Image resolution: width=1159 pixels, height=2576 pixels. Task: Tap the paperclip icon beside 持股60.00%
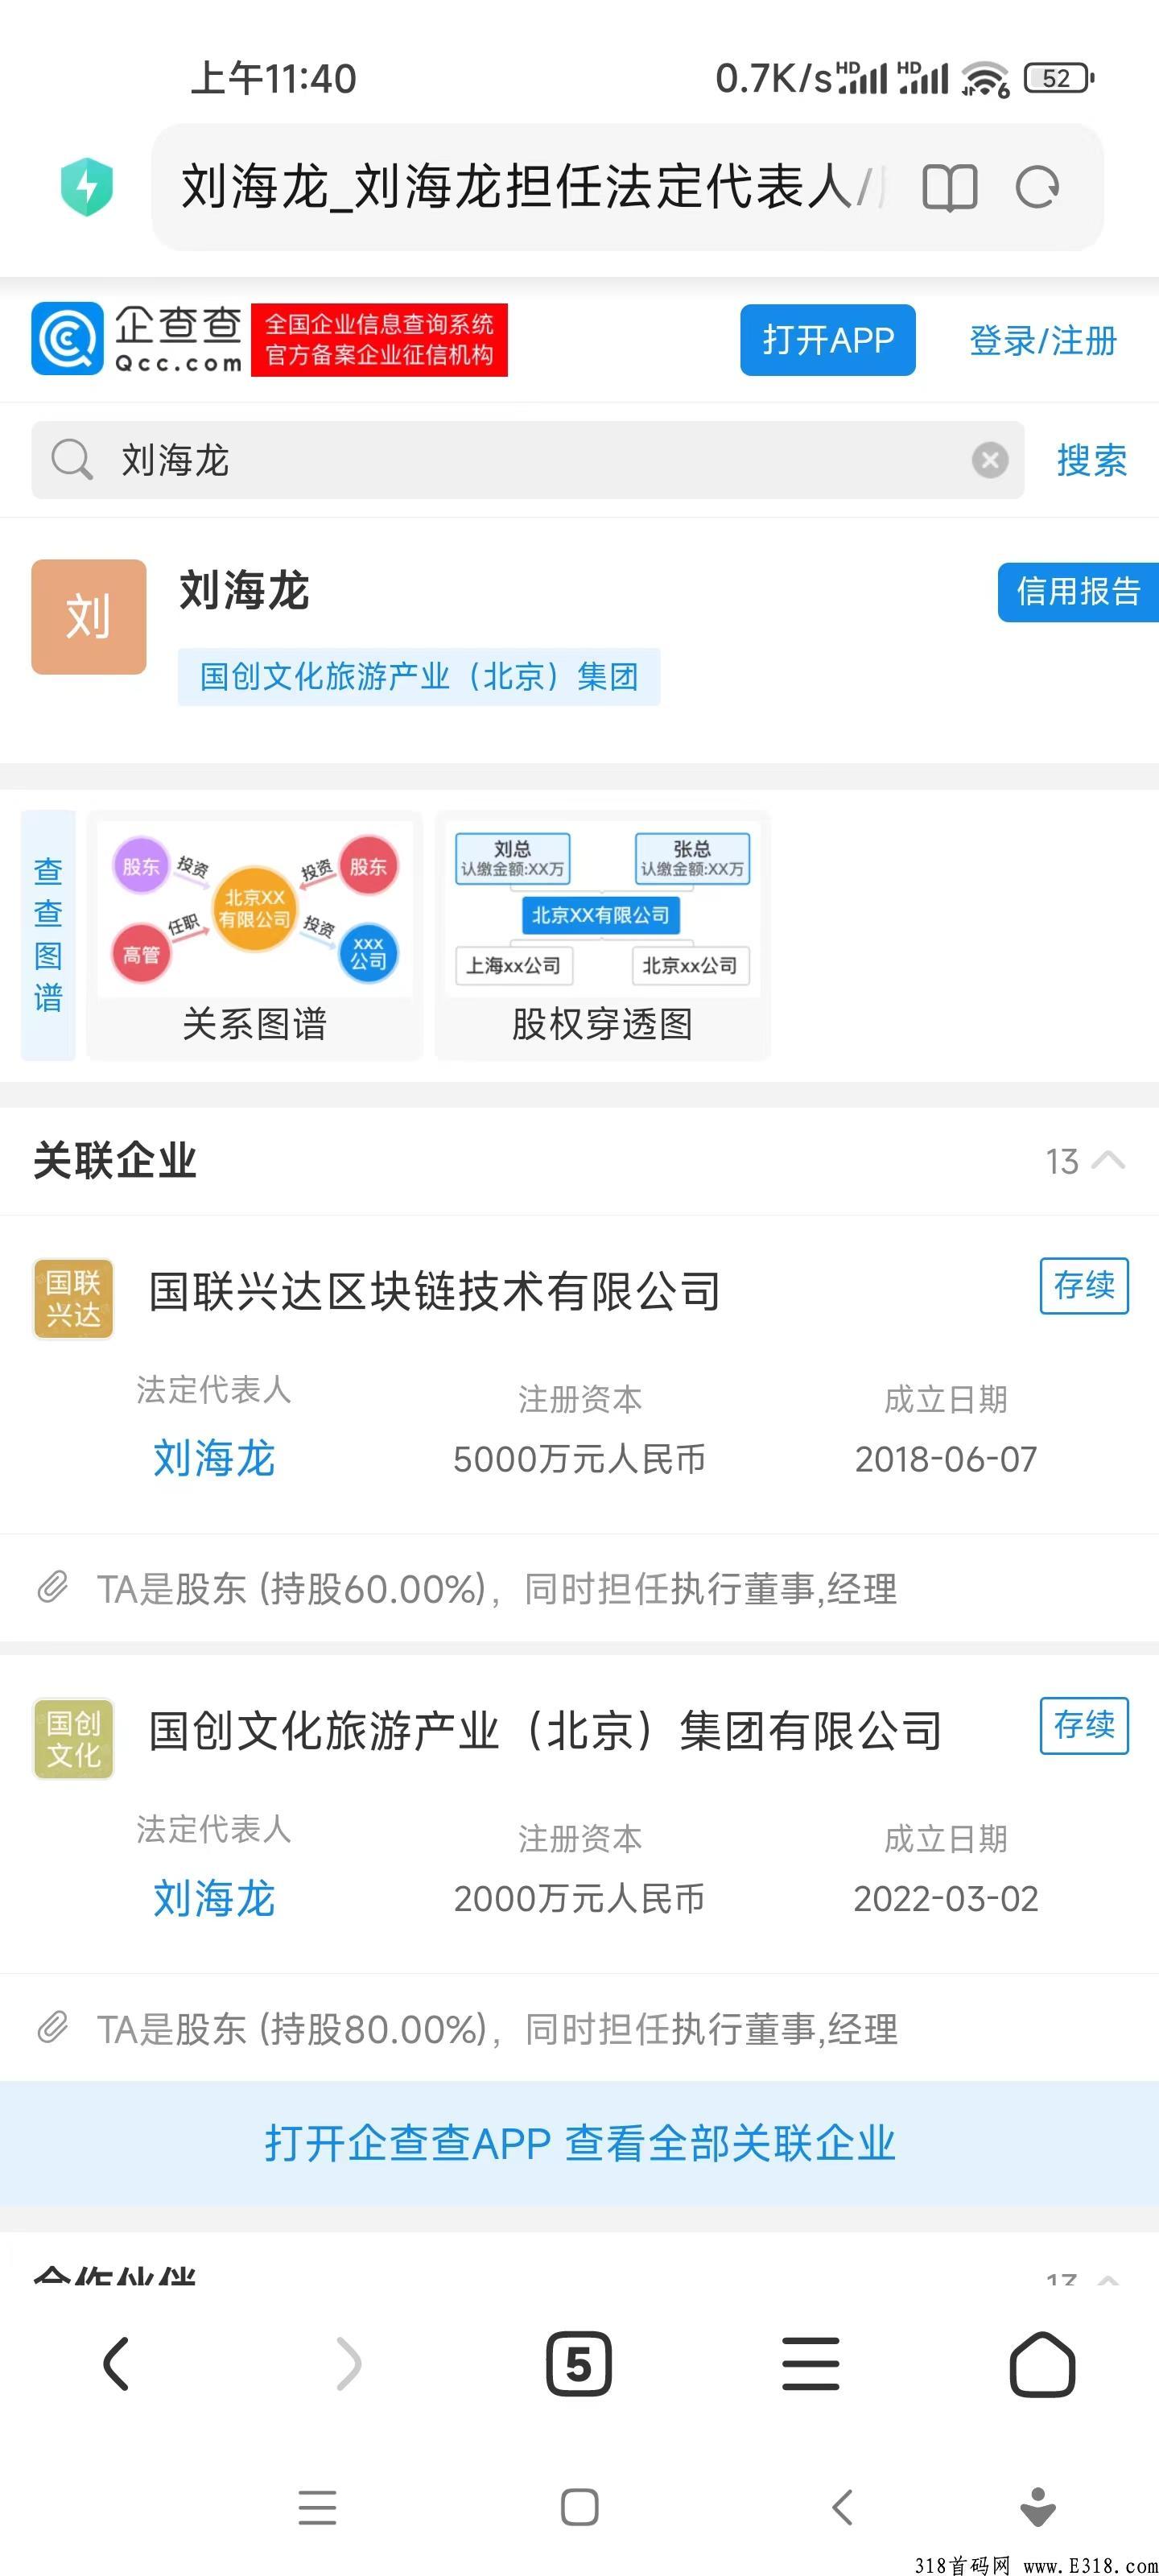click(52, 1587)
